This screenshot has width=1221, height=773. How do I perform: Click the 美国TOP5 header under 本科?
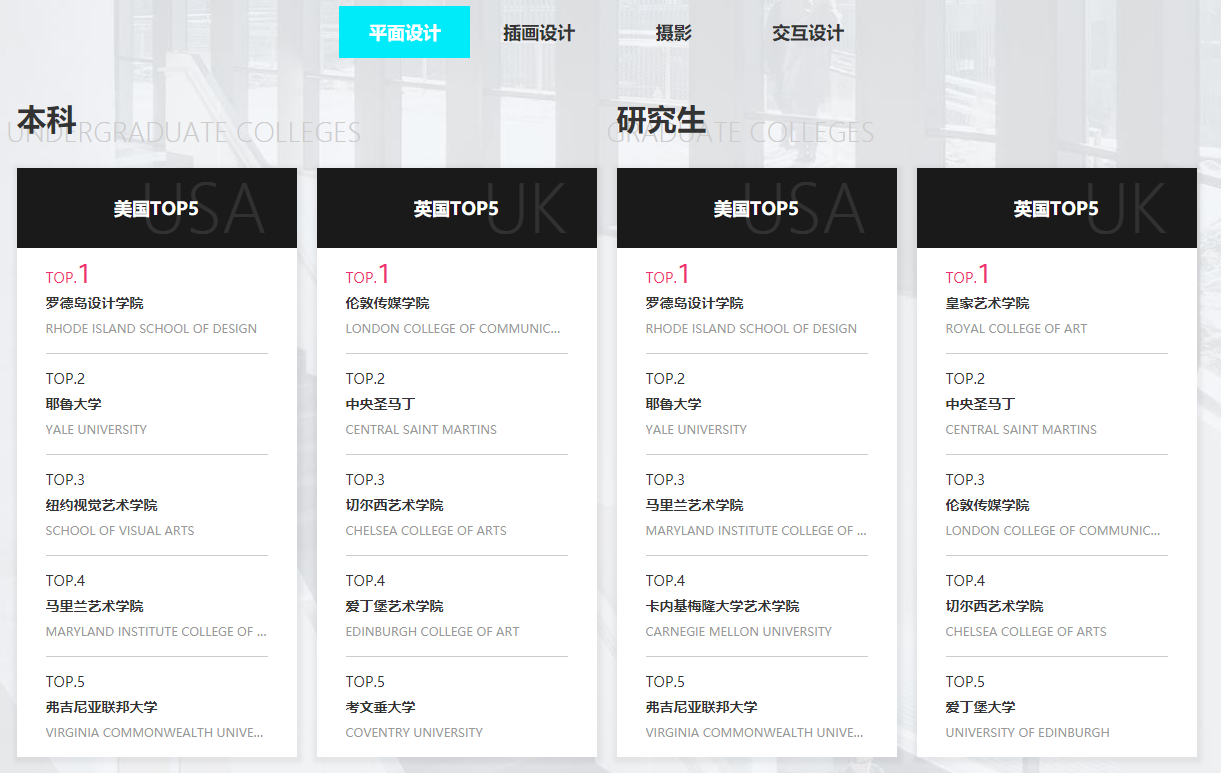157,208
